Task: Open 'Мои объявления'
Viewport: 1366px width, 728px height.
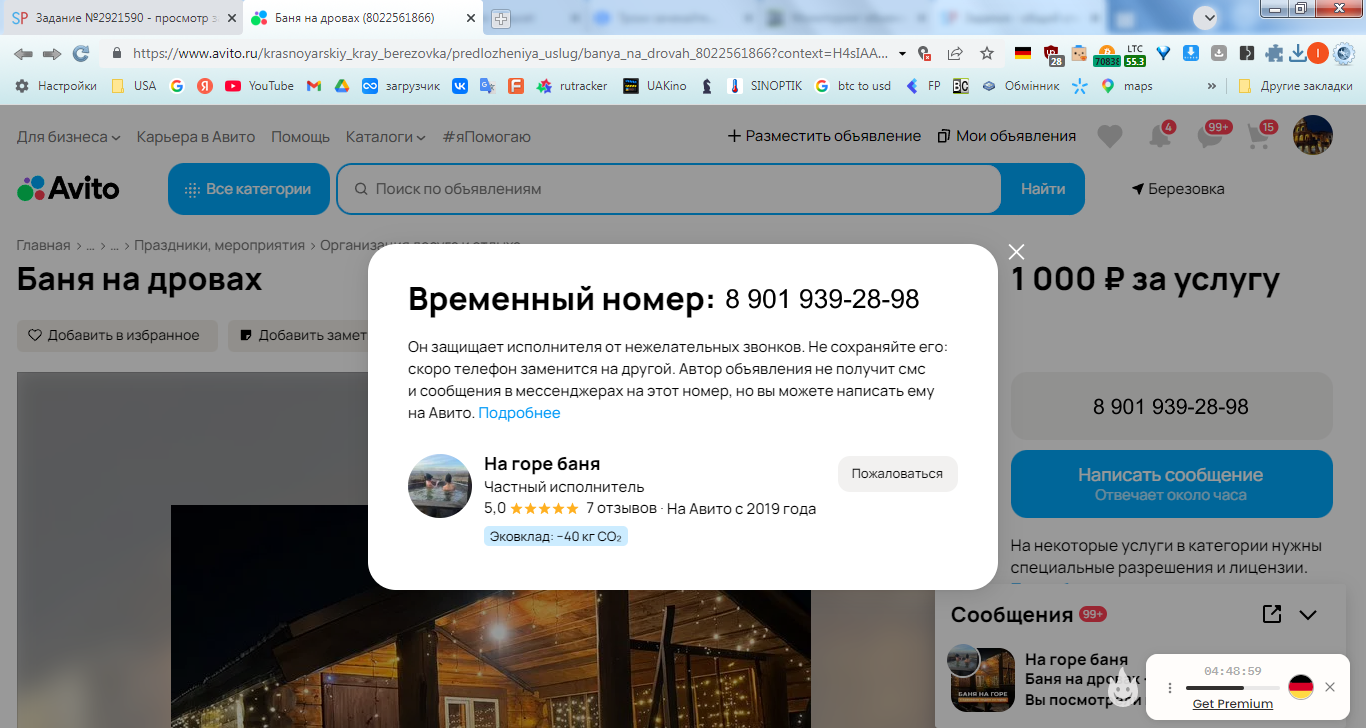Action: pyautogui.click(x=1007, y=136)
